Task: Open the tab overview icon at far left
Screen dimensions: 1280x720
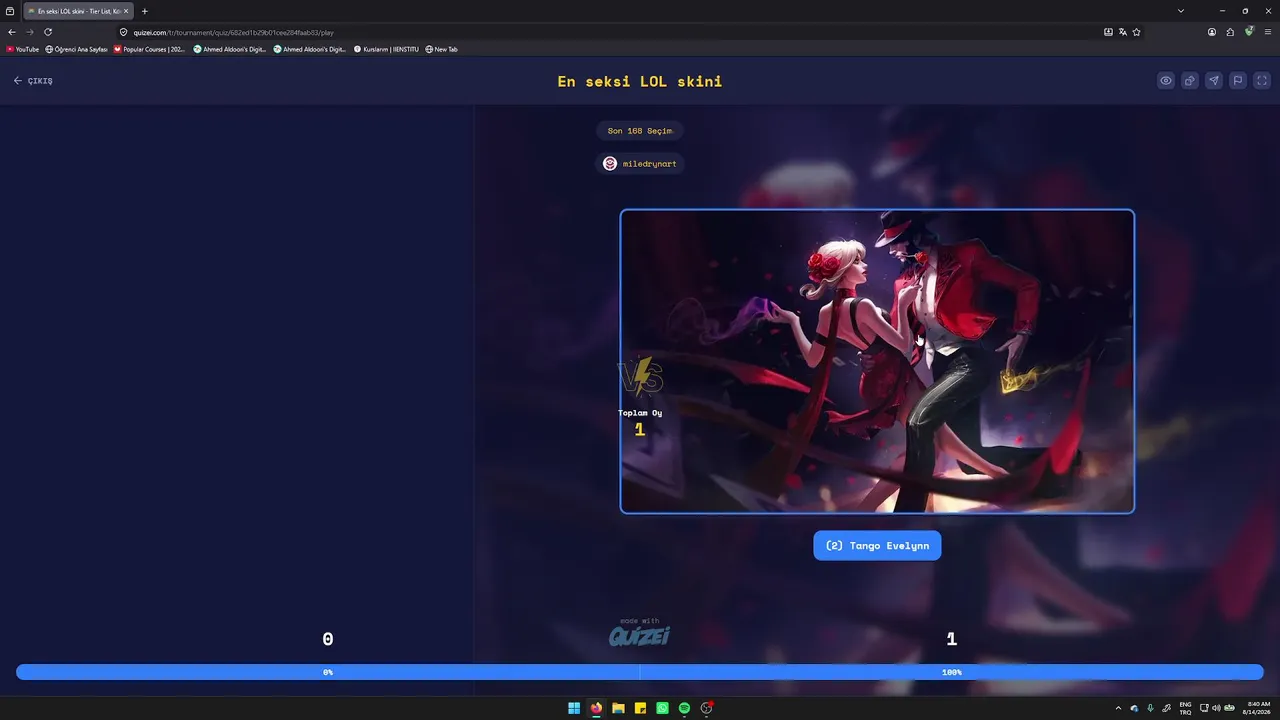Action: point(10,11)
